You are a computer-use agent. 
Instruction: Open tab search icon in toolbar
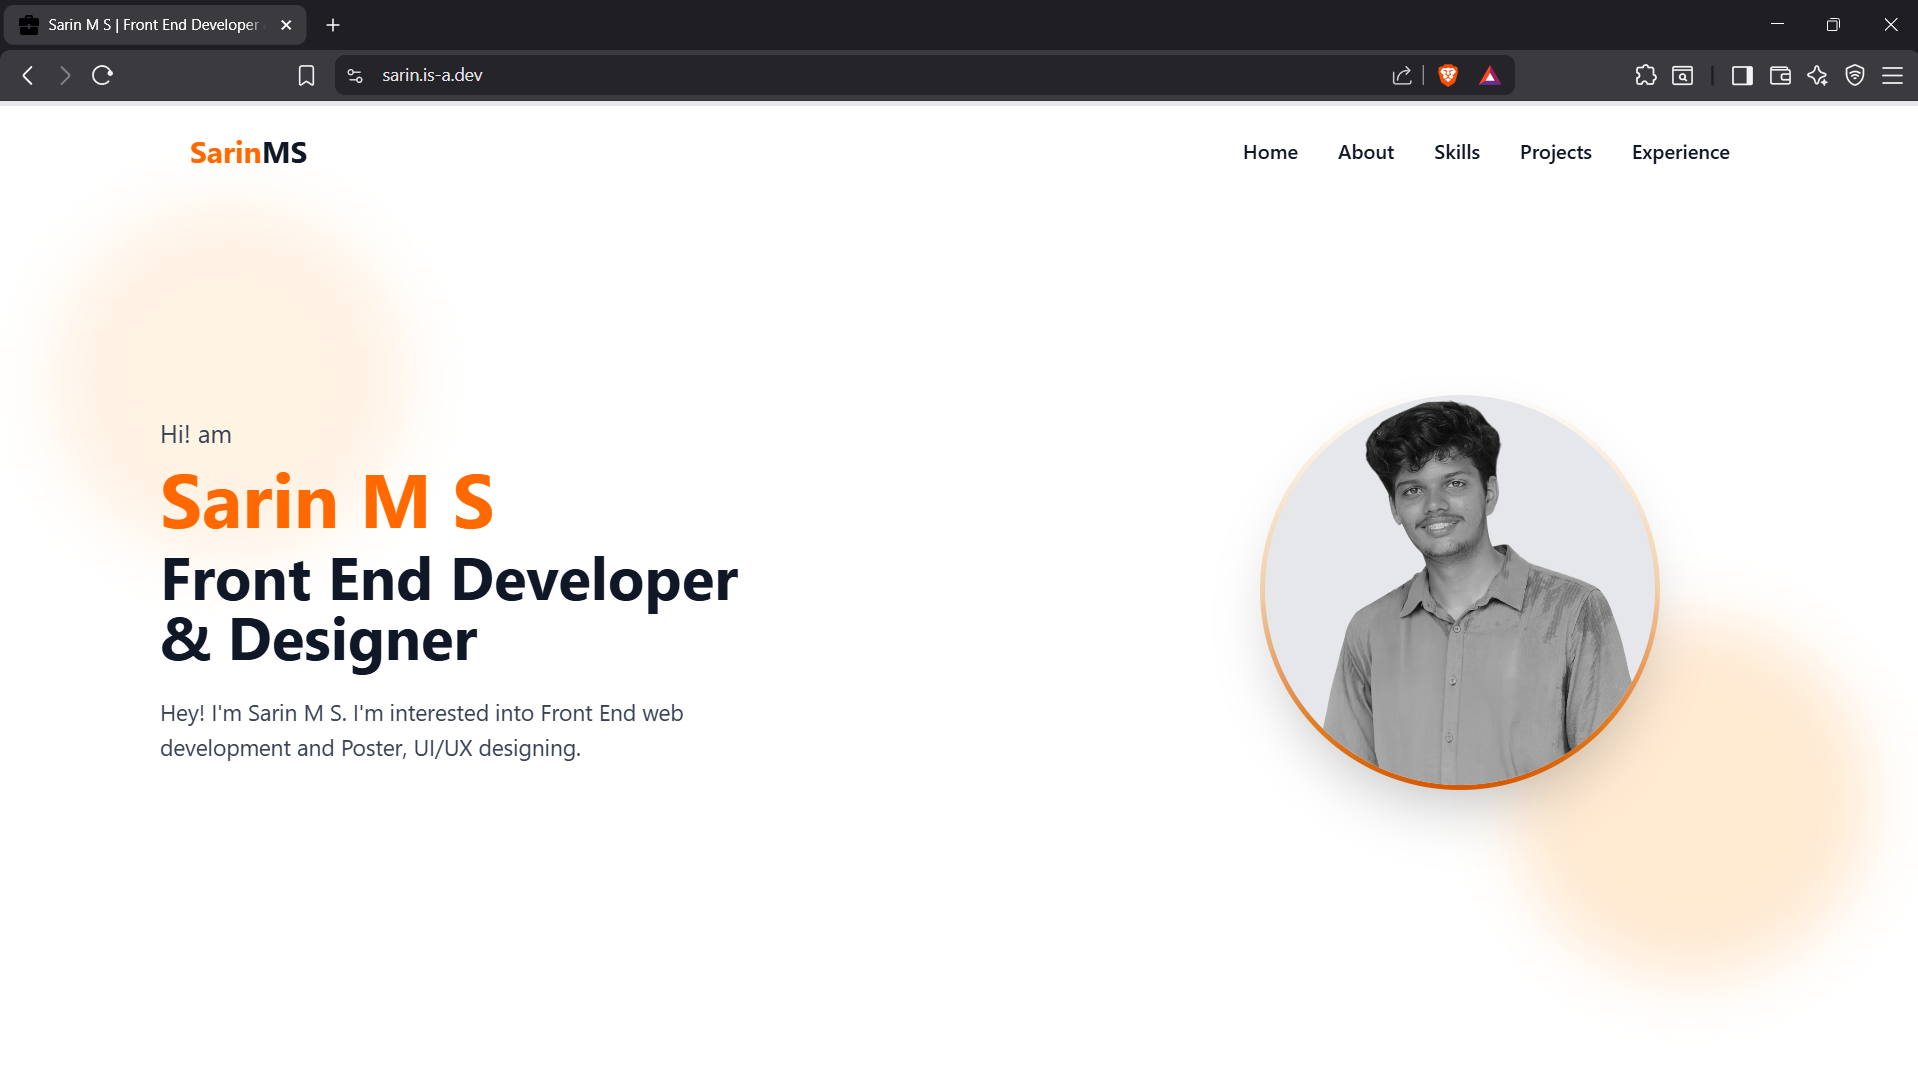click(x=1683, y=75)
